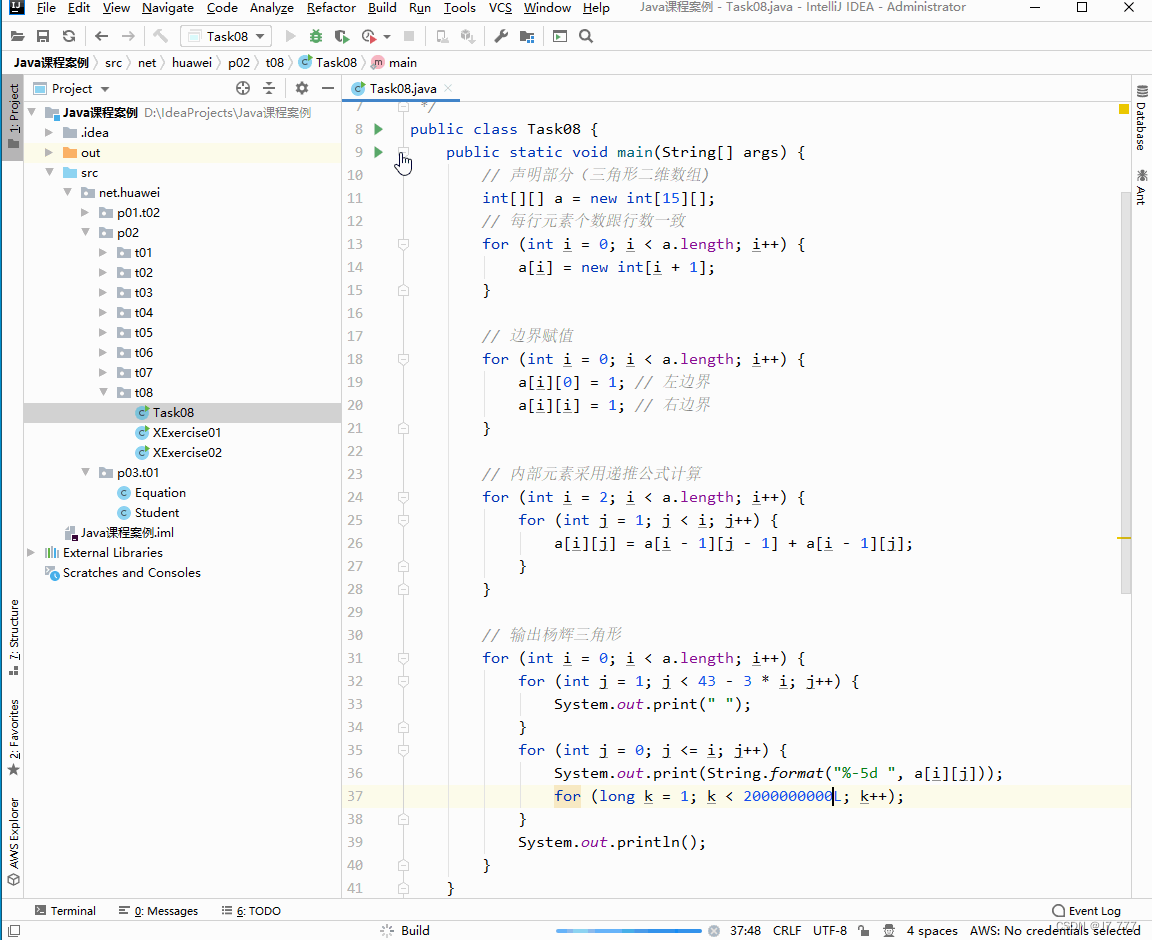
Task: Click the Run with Coverage icon
Action: [342, 36]
